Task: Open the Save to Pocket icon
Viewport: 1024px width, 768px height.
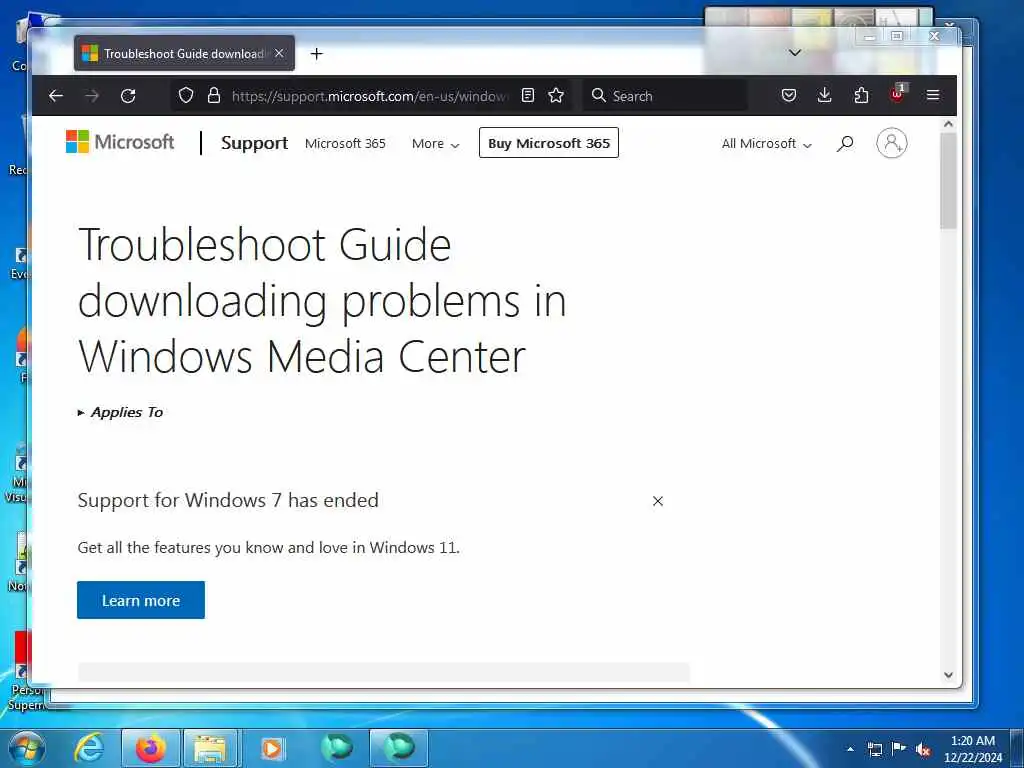Action: (x=789, y=96)
